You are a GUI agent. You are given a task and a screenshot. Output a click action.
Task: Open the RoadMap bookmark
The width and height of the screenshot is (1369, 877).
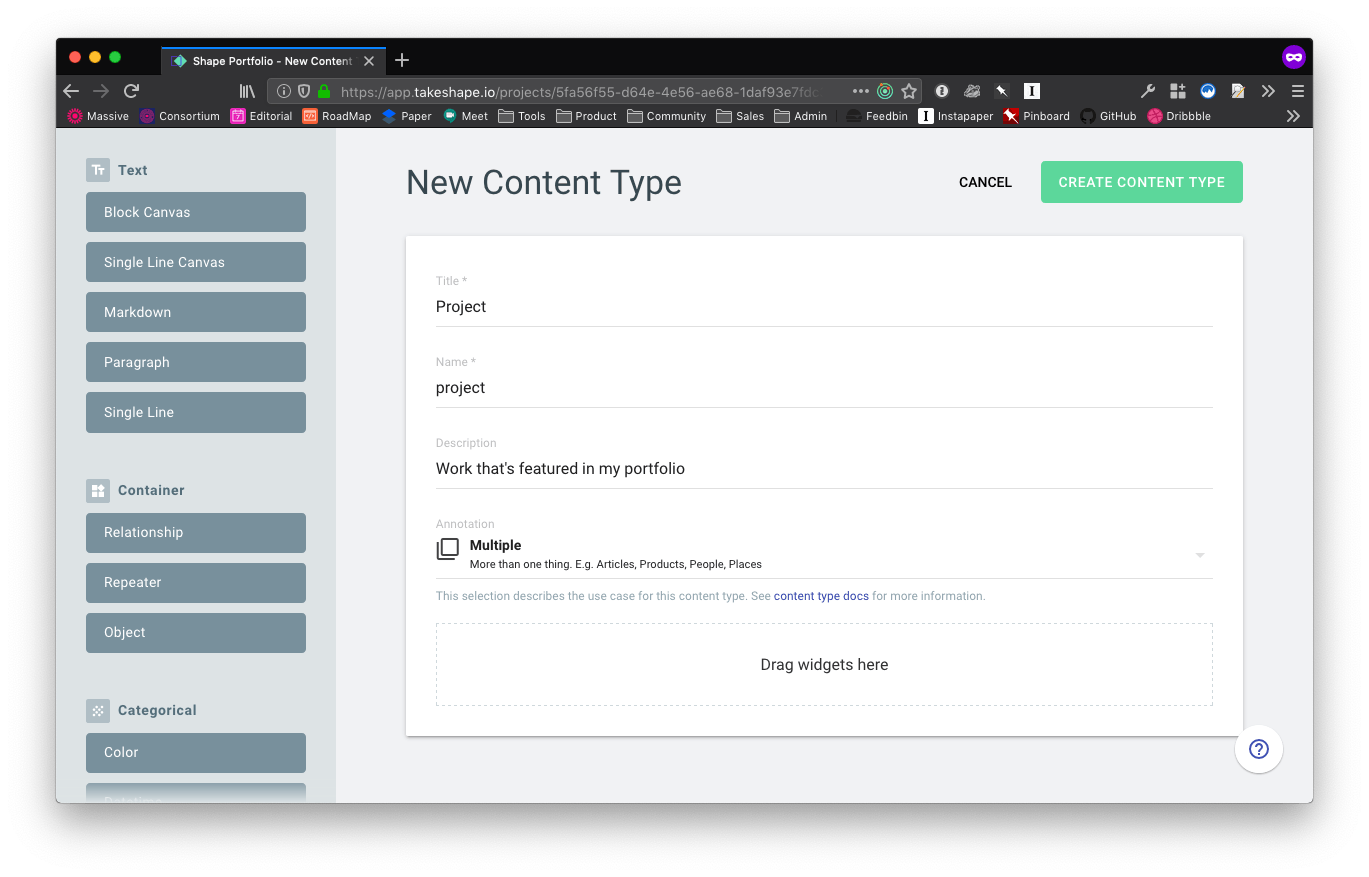click(x=337, y=116)
